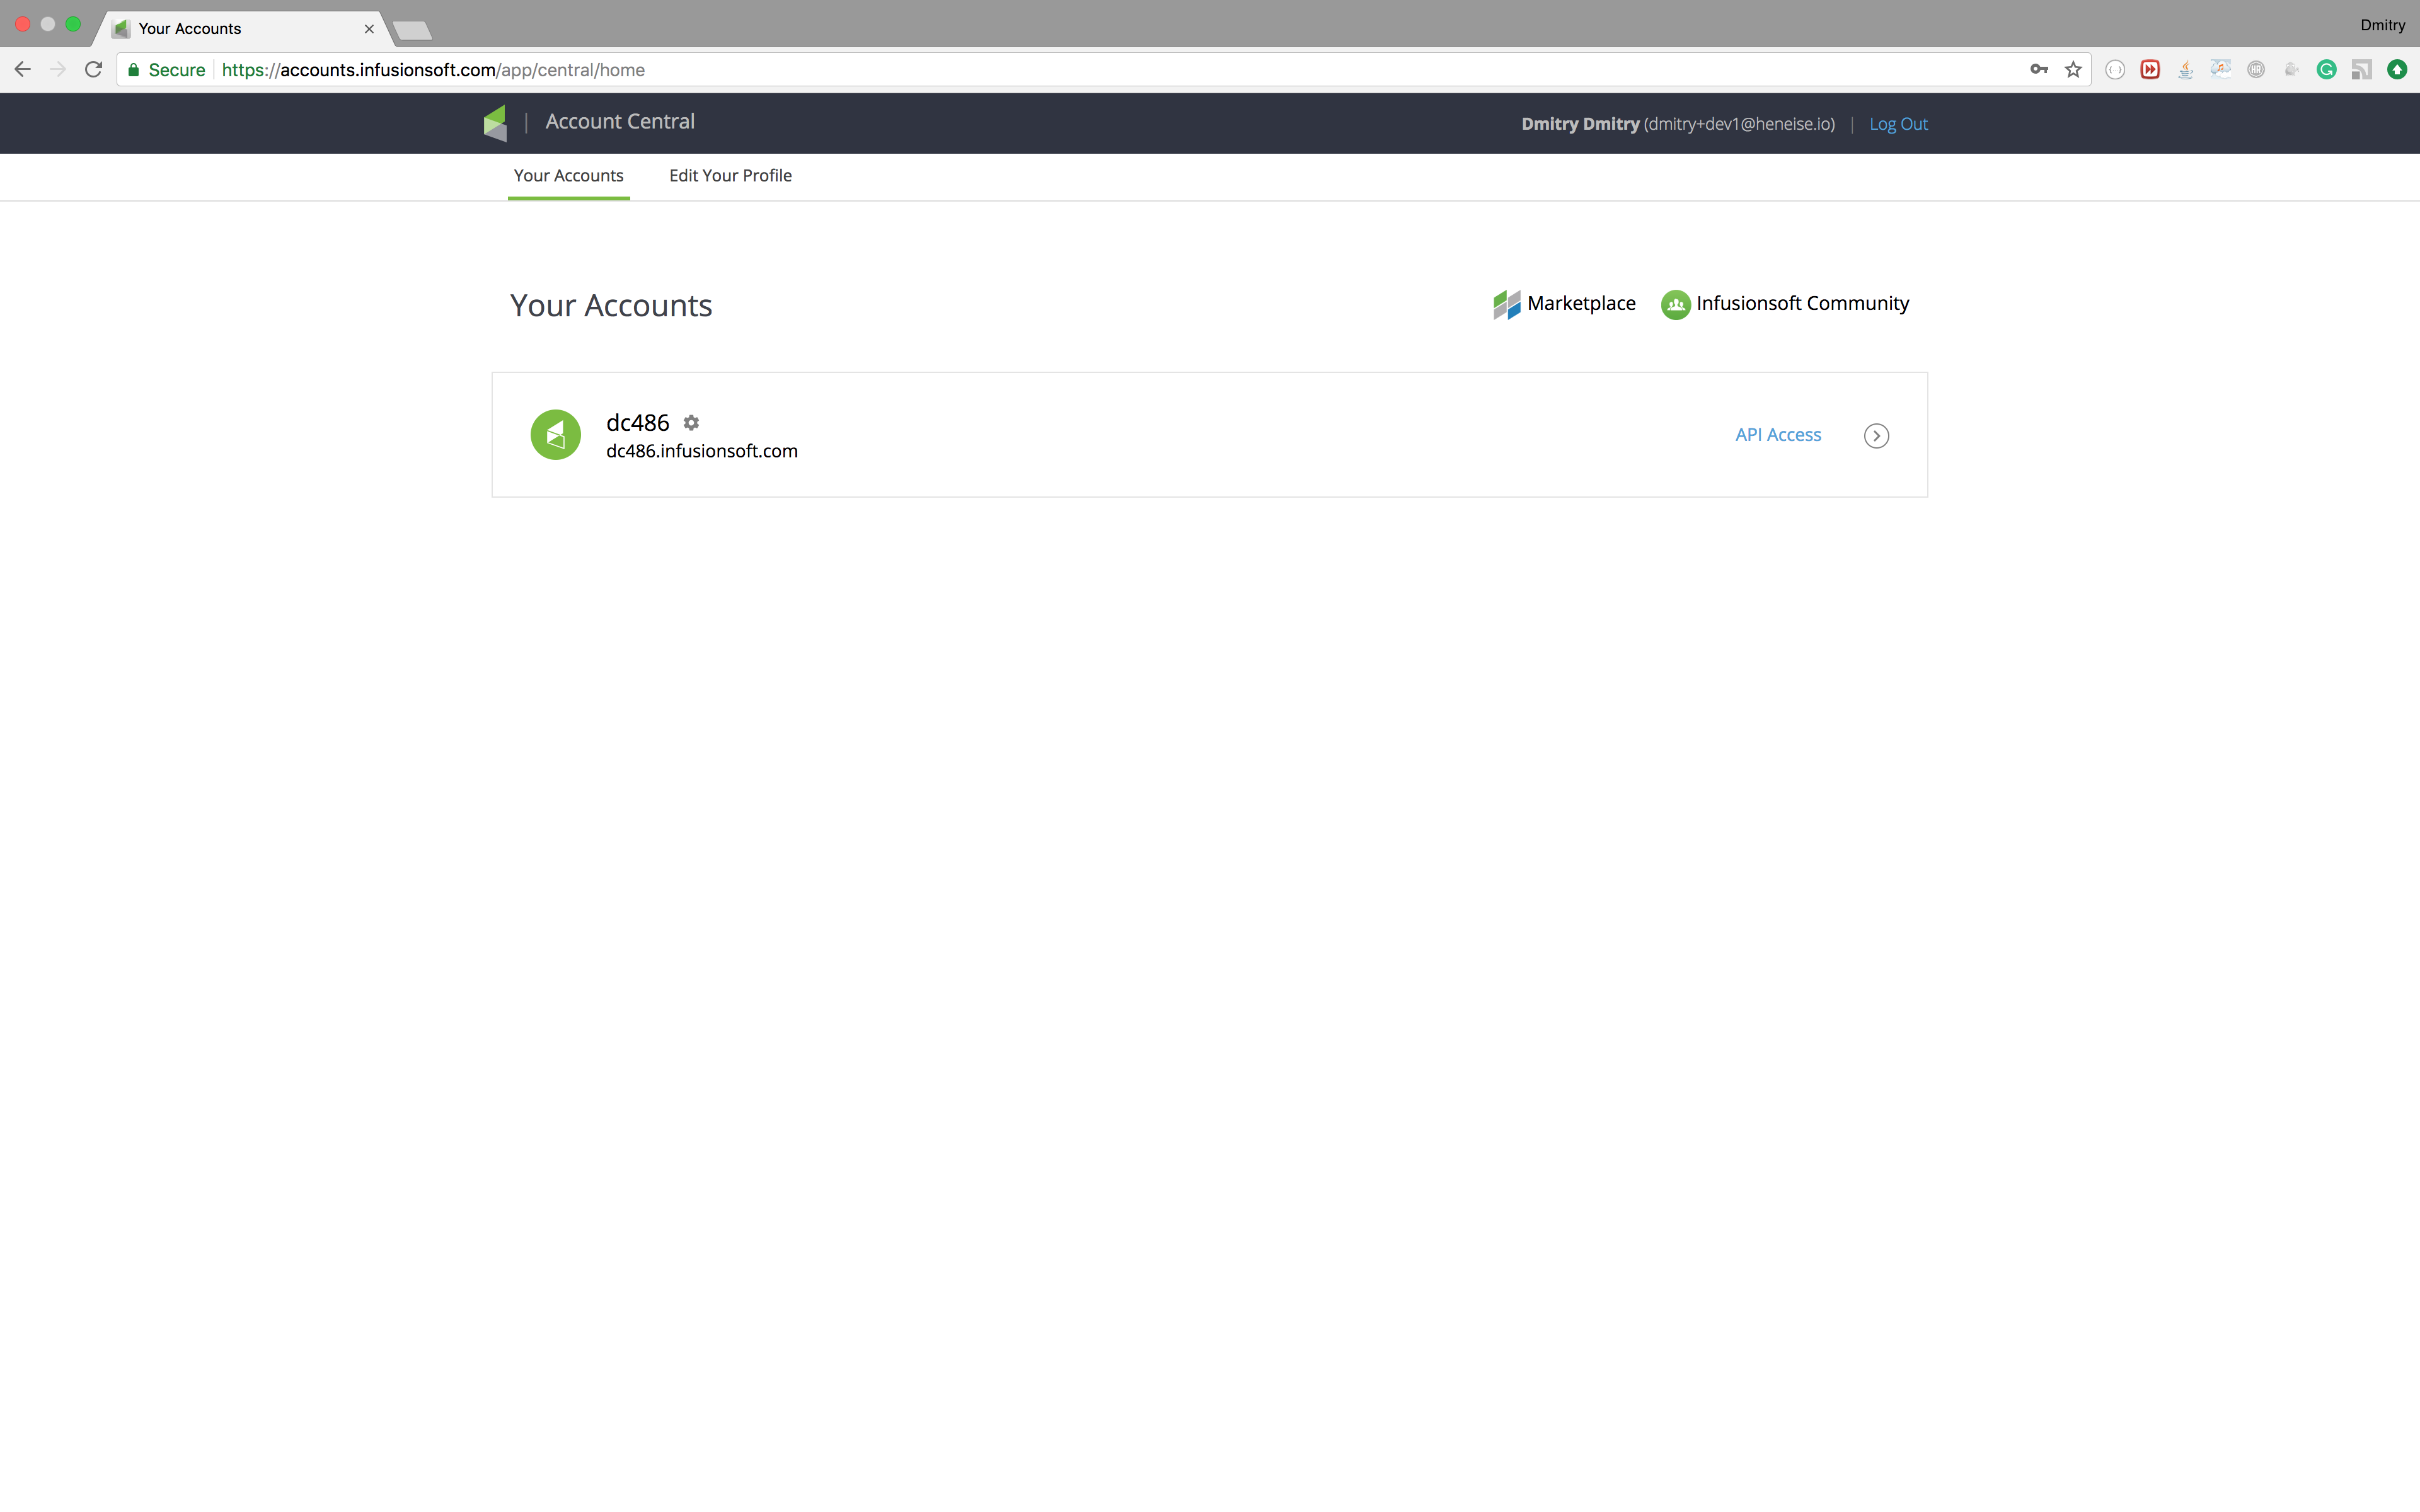This screenshot has height=1512, width=2420.
Task: Click the Infusionsoft logo in header
Action: click(496, 123)
